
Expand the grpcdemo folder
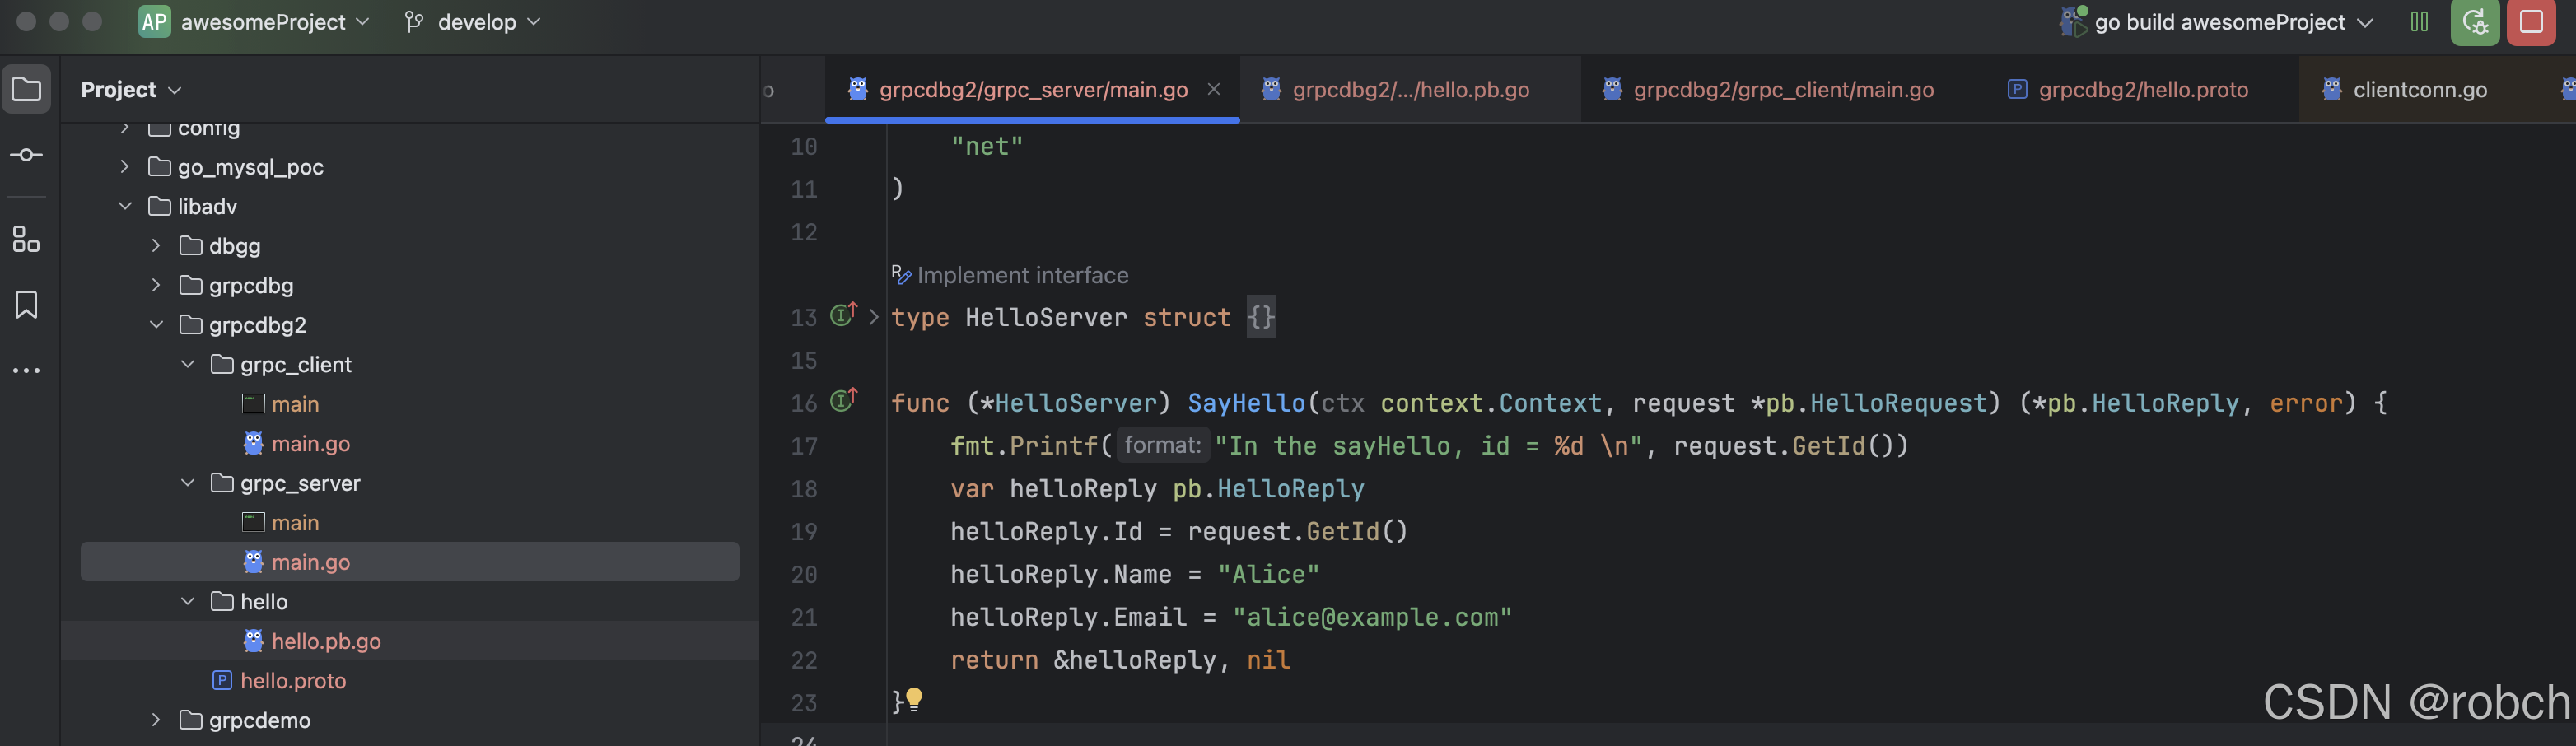pos(156,720)
